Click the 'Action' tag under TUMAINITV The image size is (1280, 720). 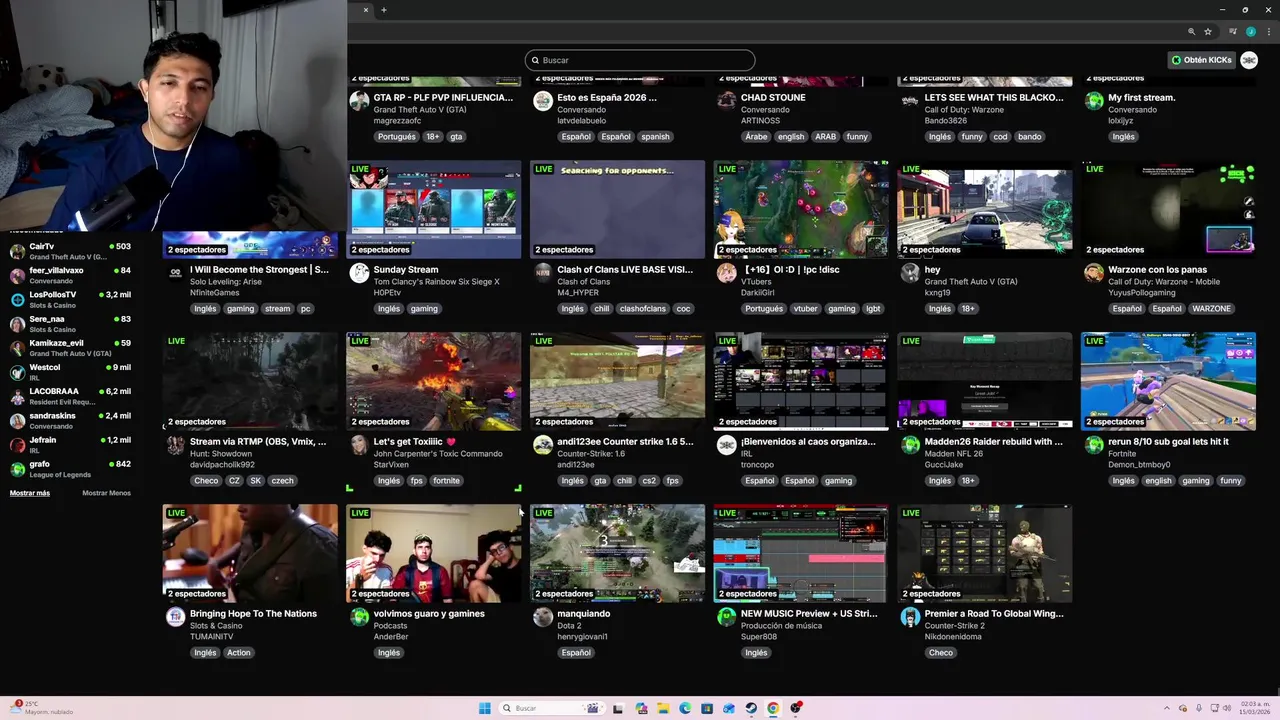tap(238, 653)
